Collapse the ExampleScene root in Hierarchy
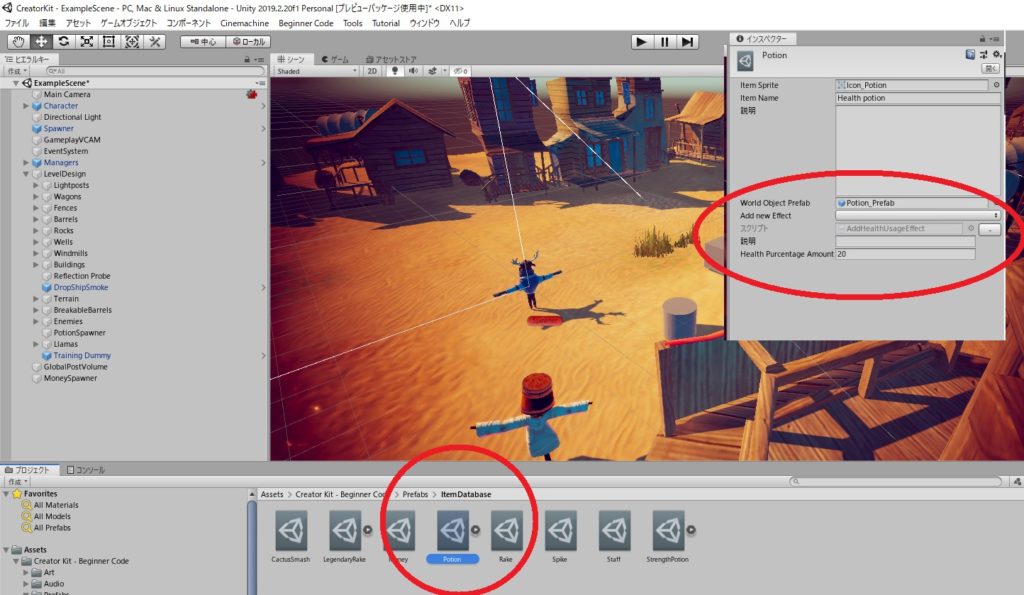This screenshot has height=595, width=1024. [16, 84]
